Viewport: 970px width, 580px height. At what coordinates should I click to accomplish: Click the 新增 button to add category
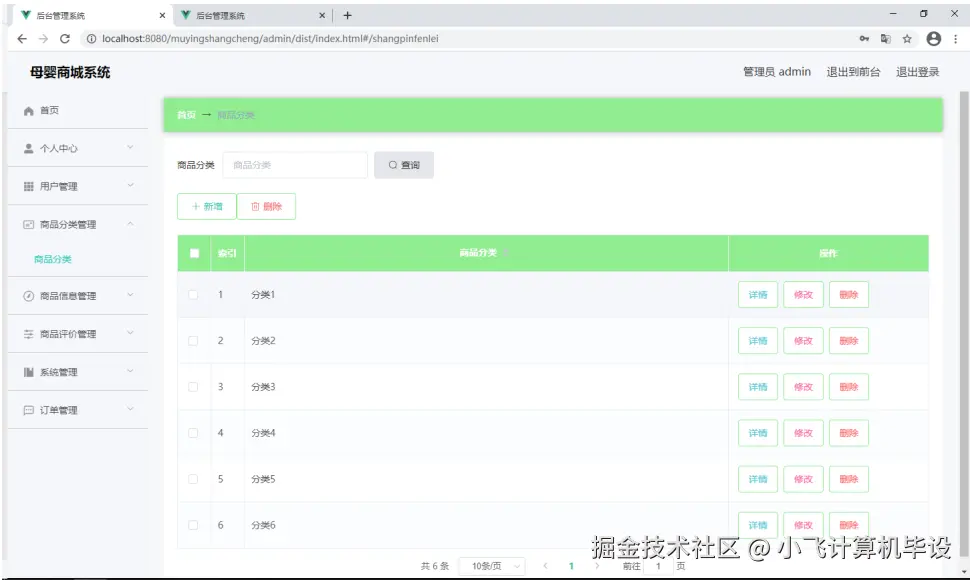[x=206, y=206]
